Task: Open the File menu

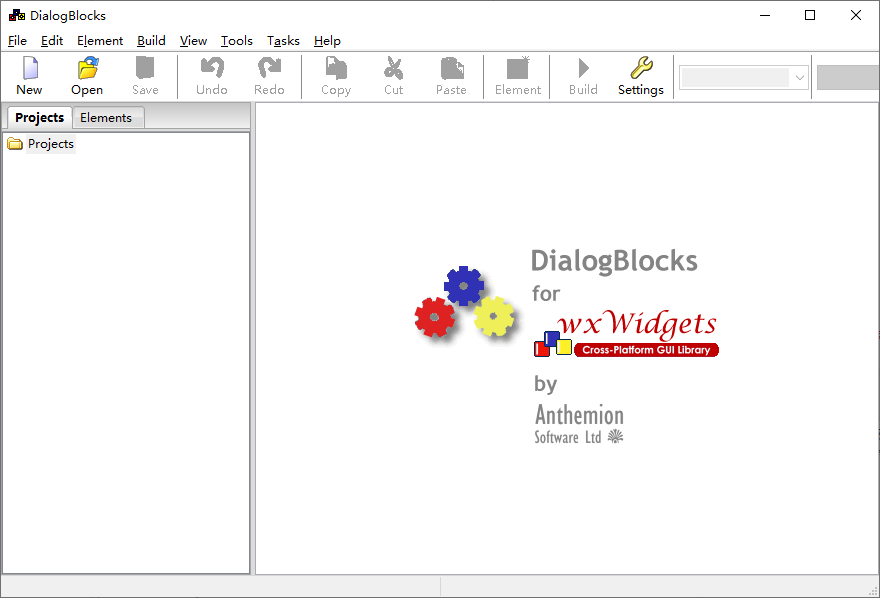Action: [x=17, y=41]
